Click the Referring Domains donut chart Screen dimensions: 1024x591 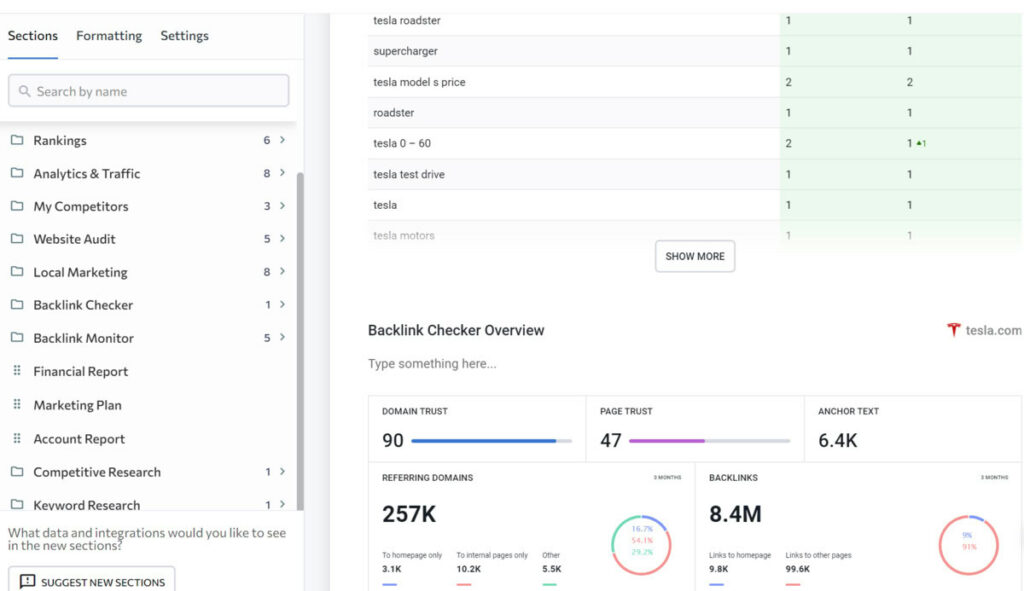click(x=641, y=545)
